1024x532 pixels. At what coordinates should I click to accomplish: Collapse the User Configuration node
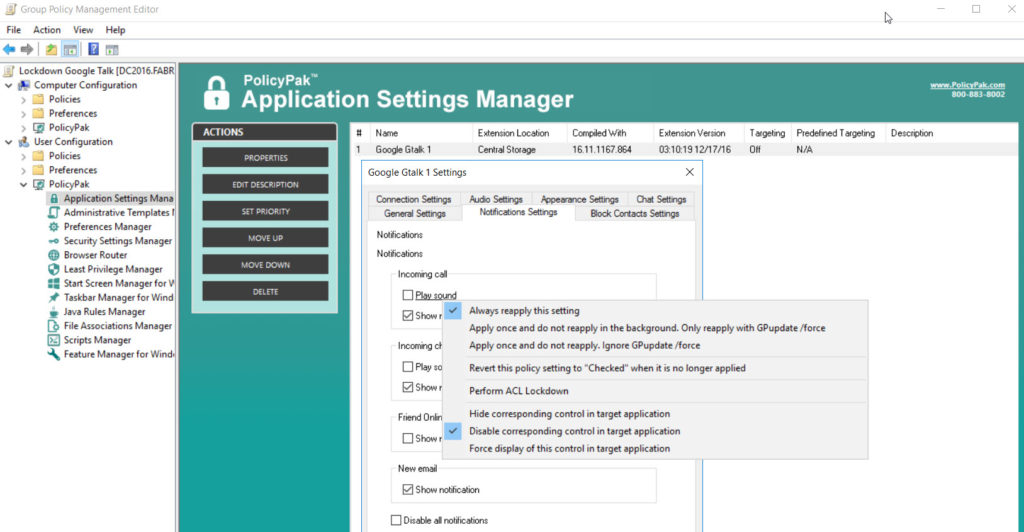click(x=8, y=142)
